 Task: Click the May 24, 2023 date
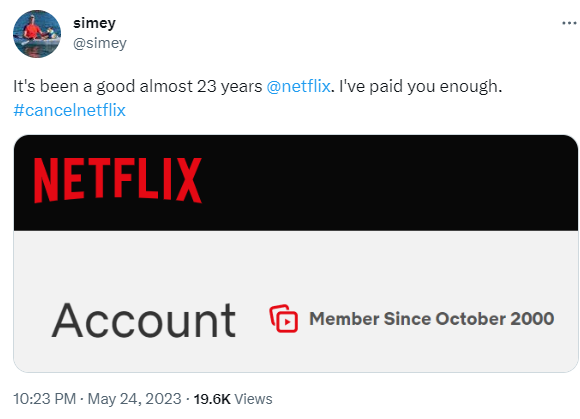pos(135,399)
